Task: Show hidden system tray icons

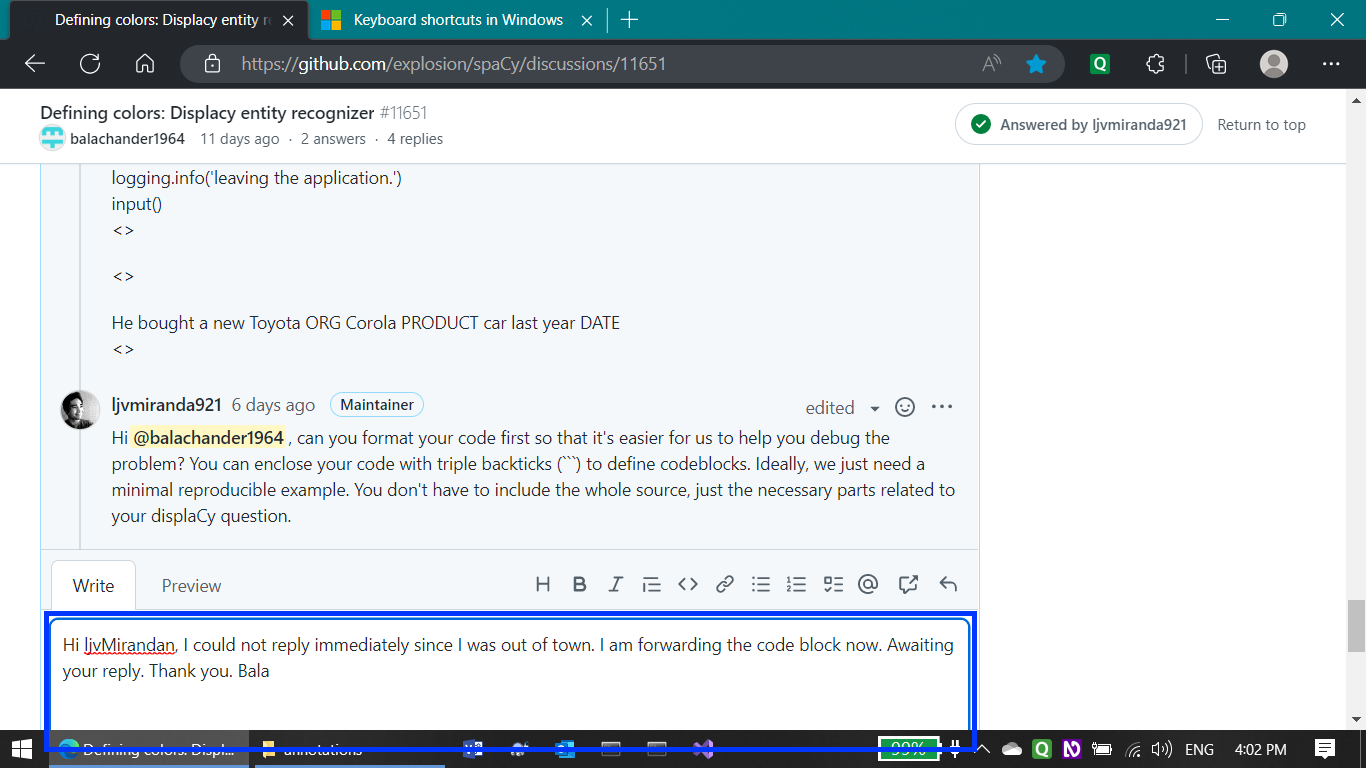Action: [x=982, y=749]
